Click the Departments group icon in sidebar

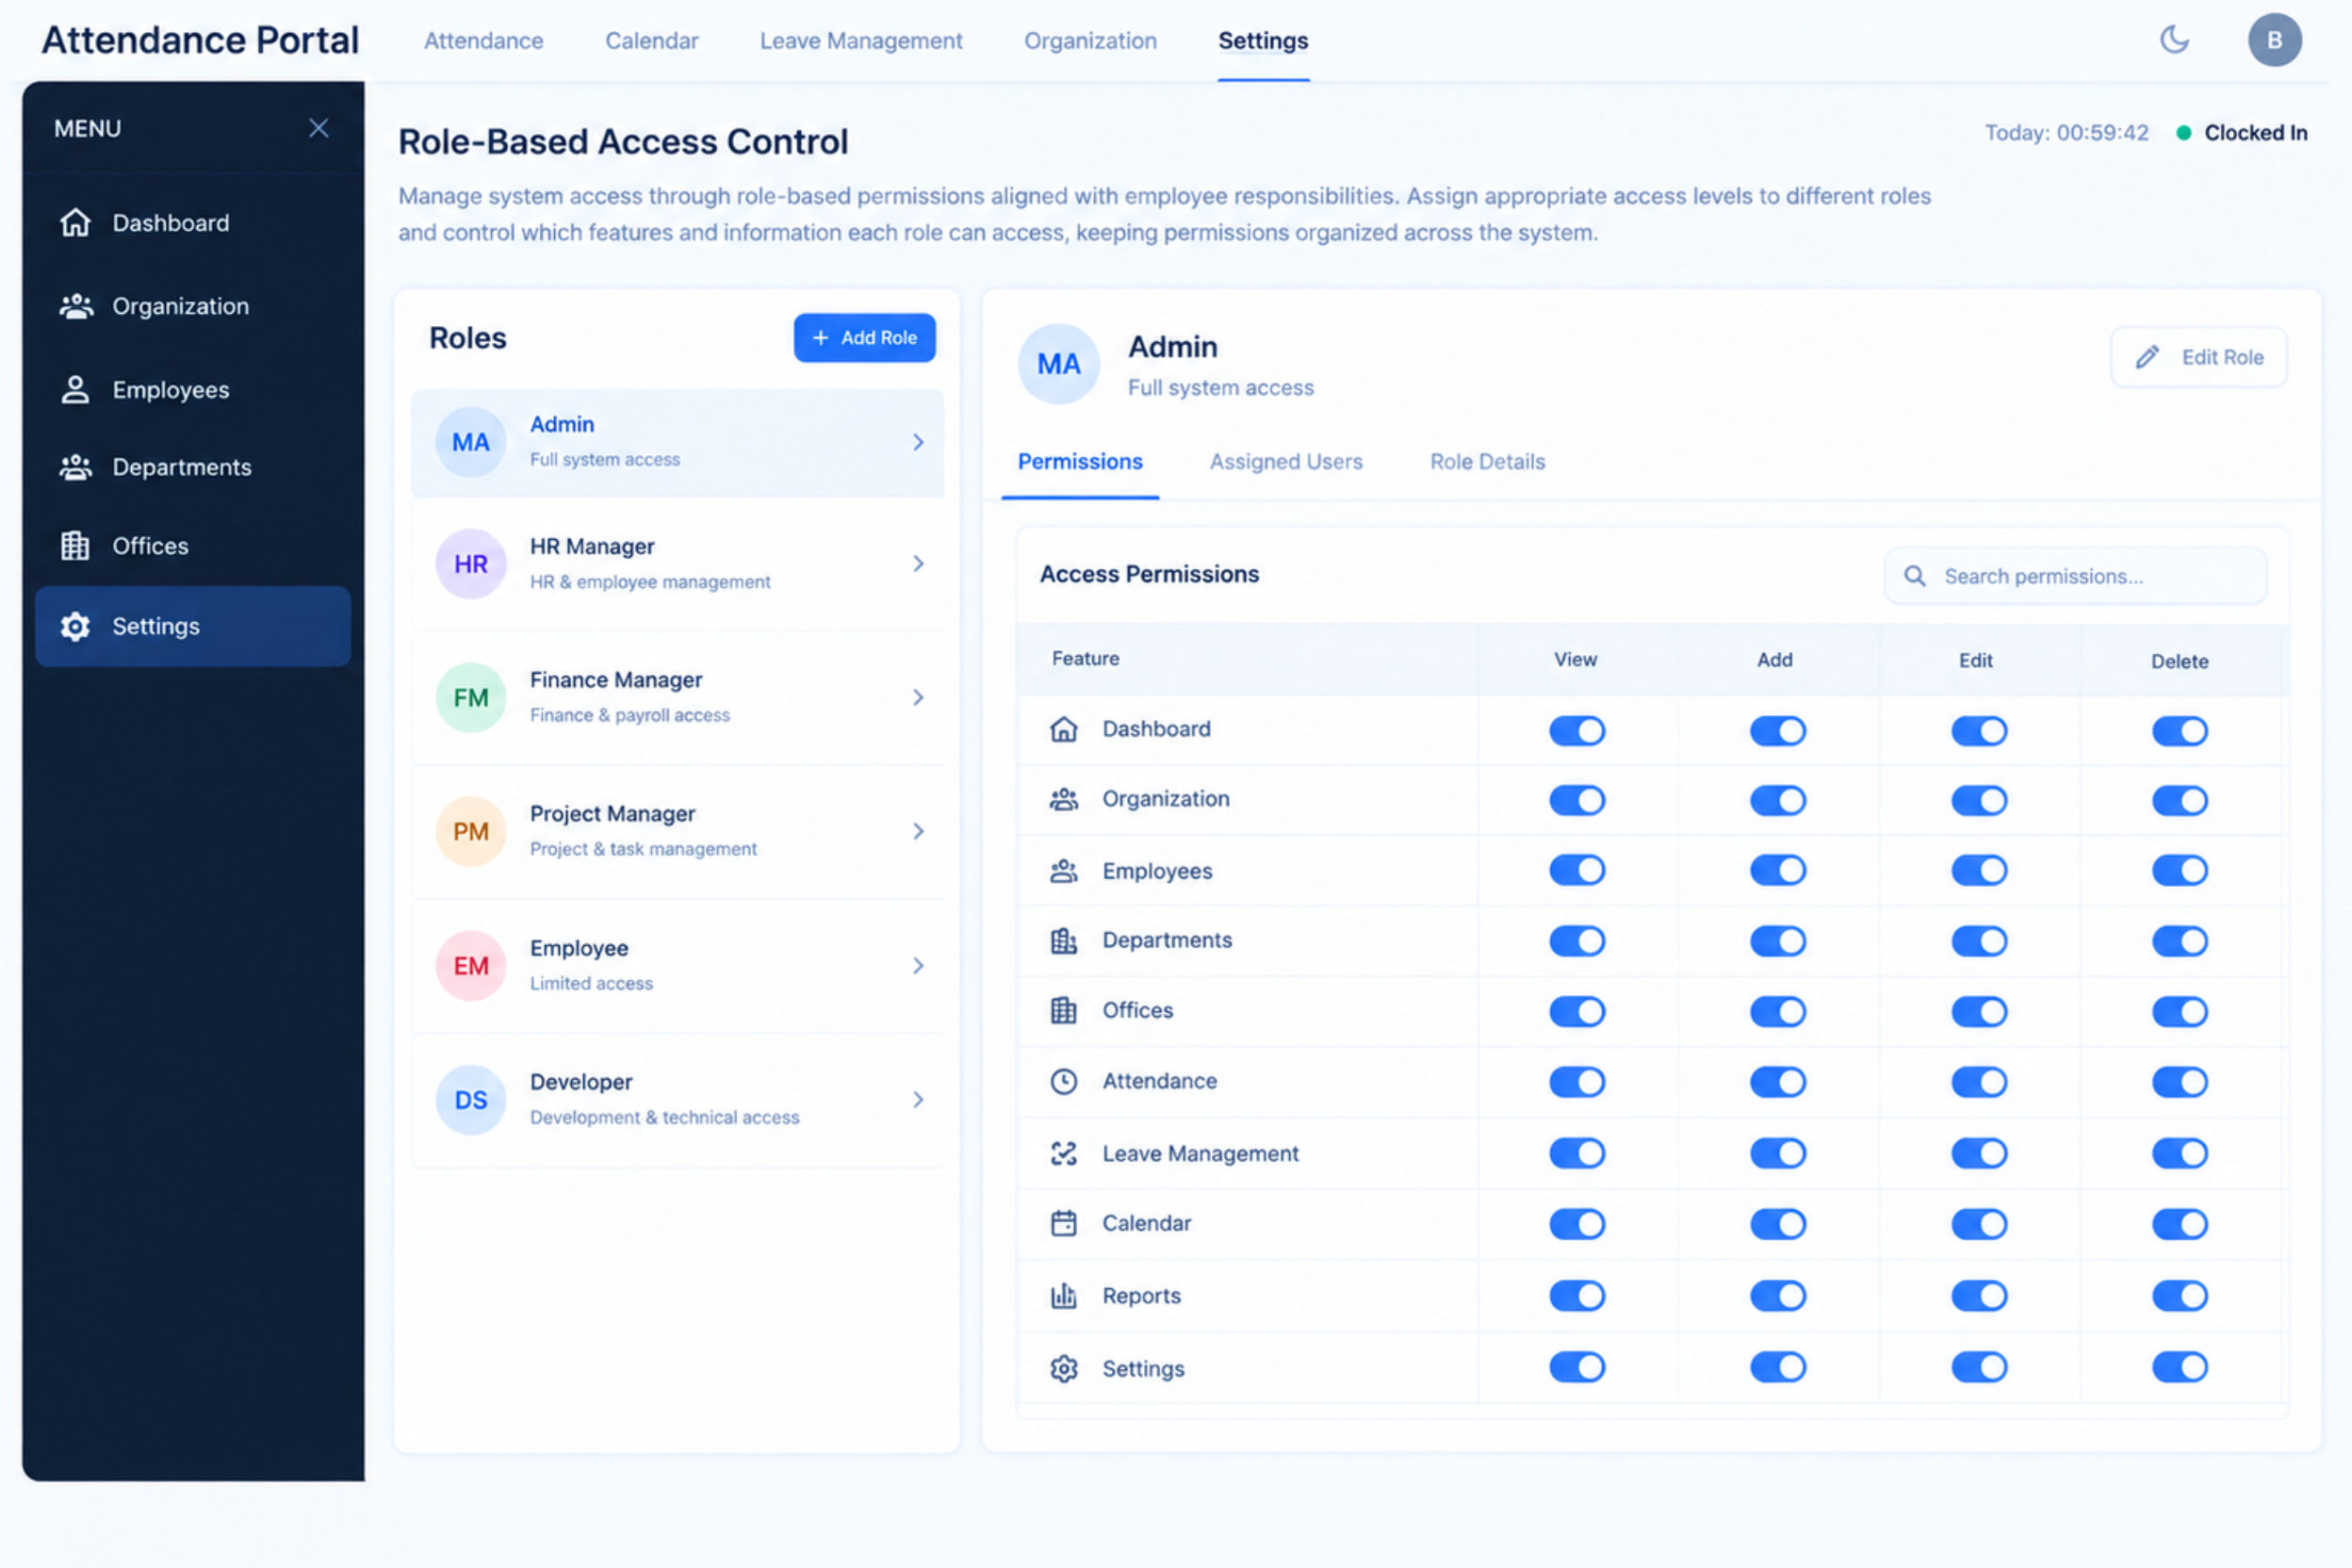pyautogui.click(x=75, y=467)
